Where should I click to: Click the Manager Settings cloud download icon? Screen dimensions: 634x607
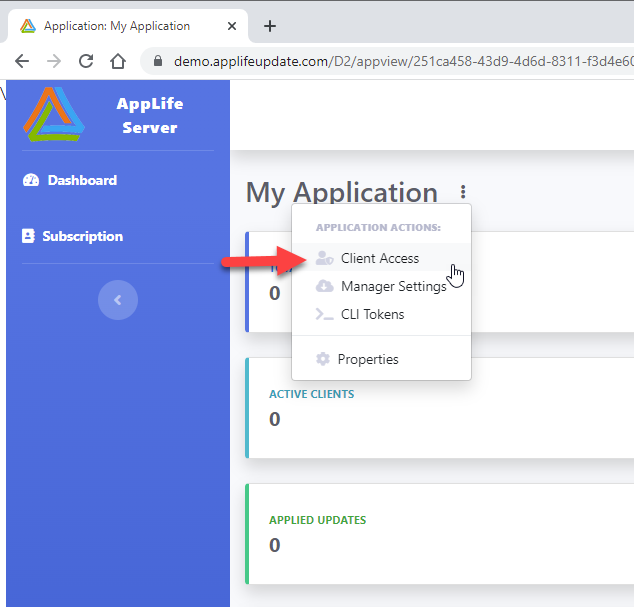[324, 286]
